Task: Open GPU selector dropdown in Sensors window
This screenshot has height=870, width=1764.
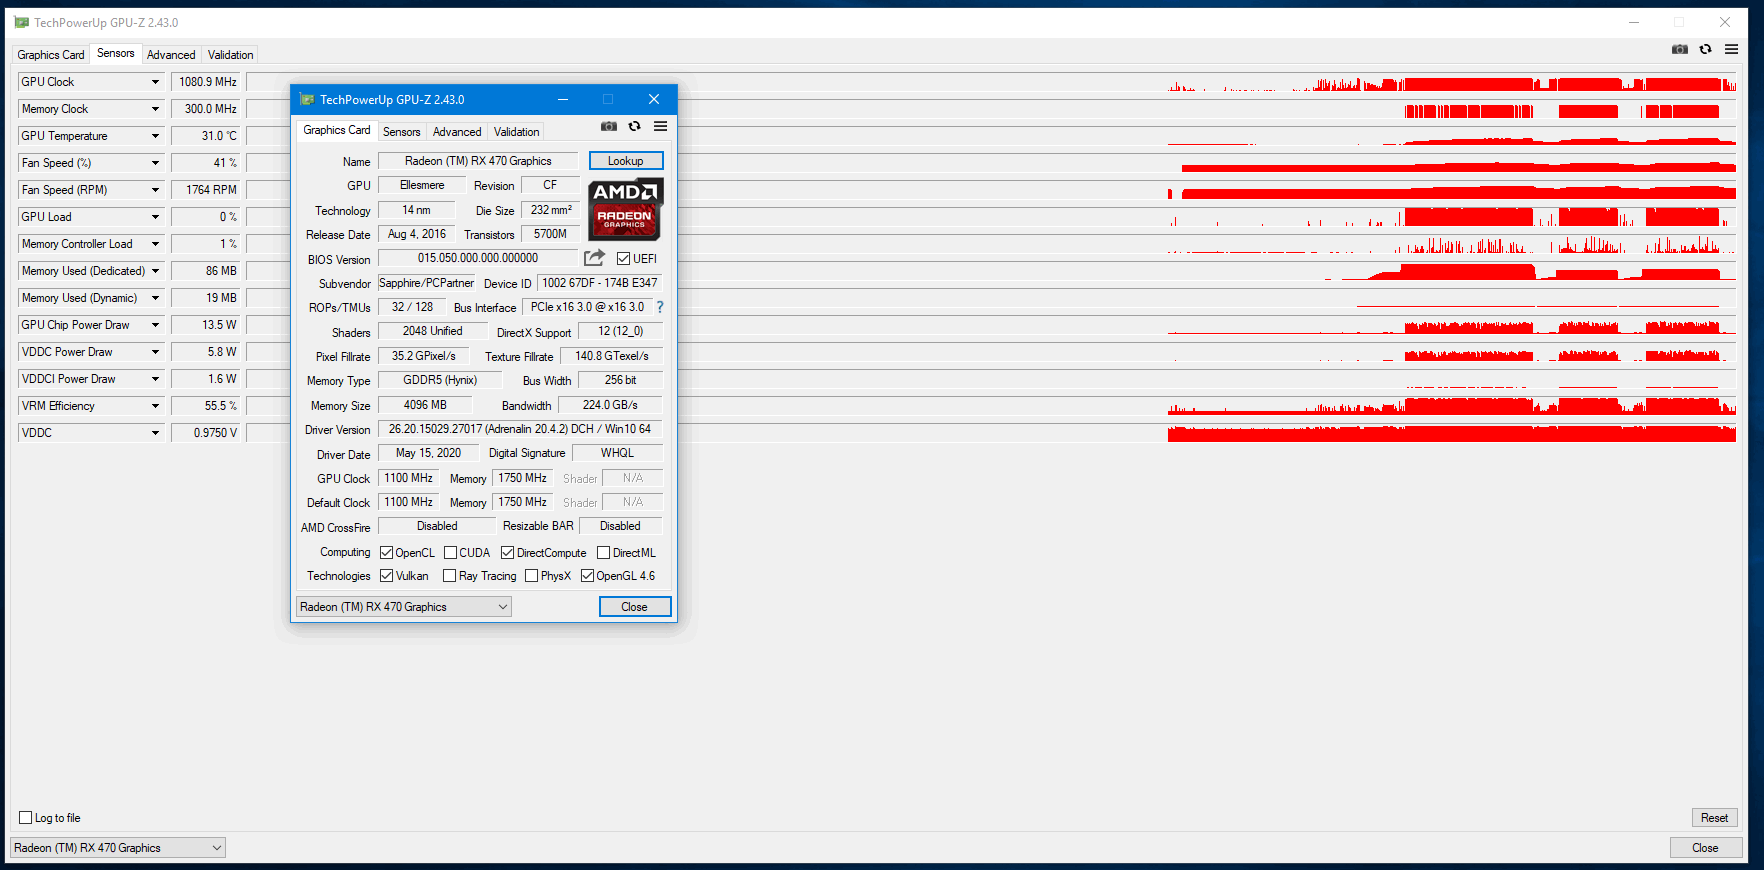Action: (118, 848)
